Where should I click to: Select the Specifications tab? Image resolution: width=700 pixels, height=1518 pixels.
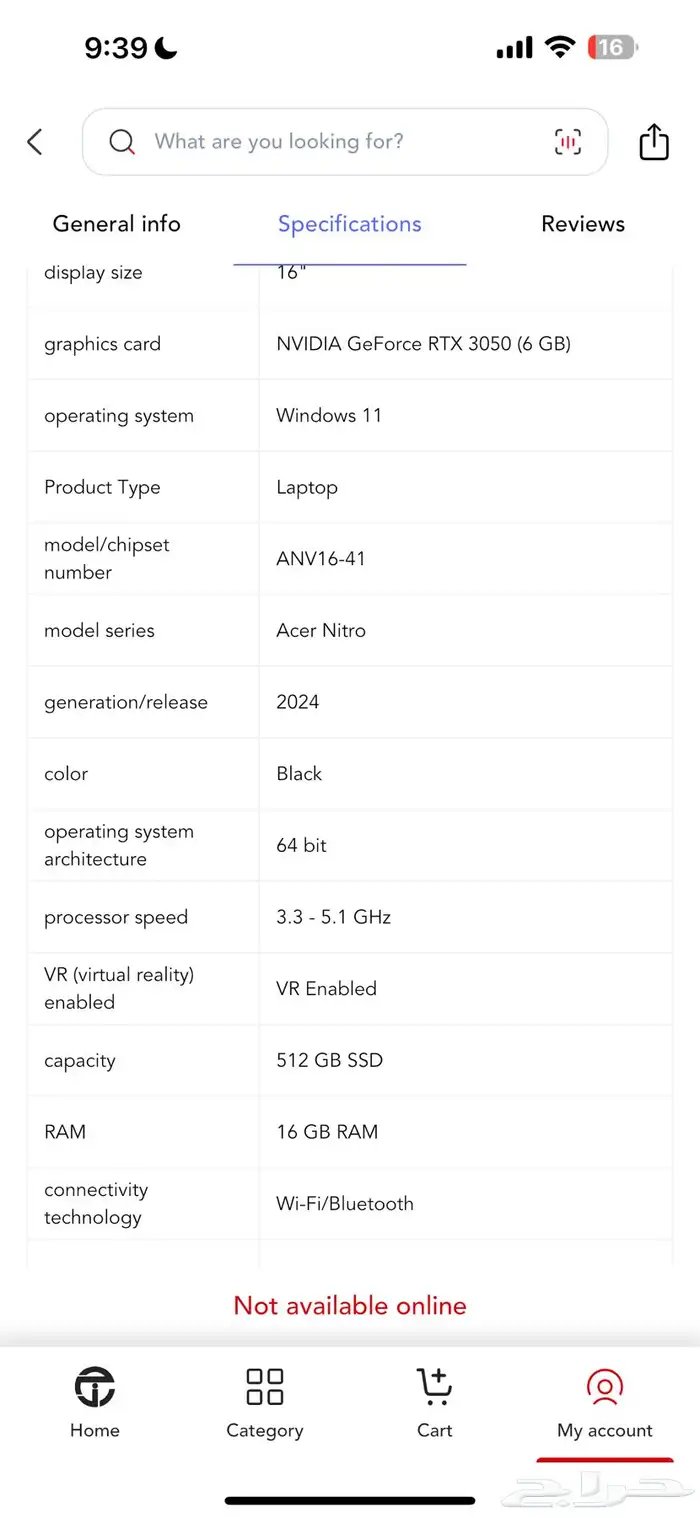coord(350,224)
